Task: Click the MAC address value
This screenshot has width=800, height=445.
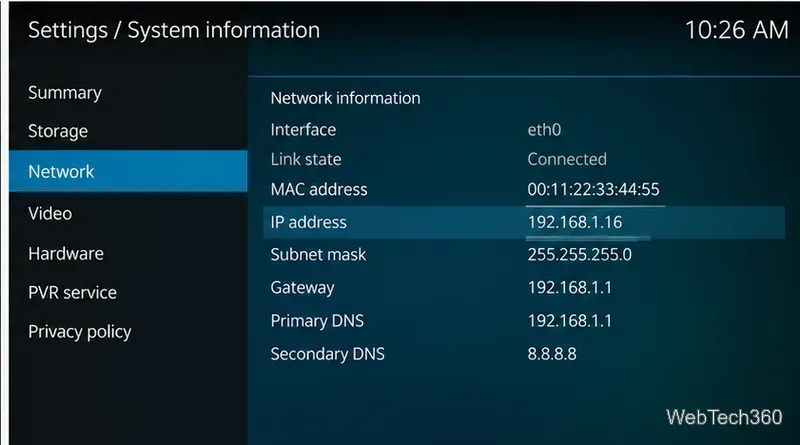Action: [x=593, y=189]
